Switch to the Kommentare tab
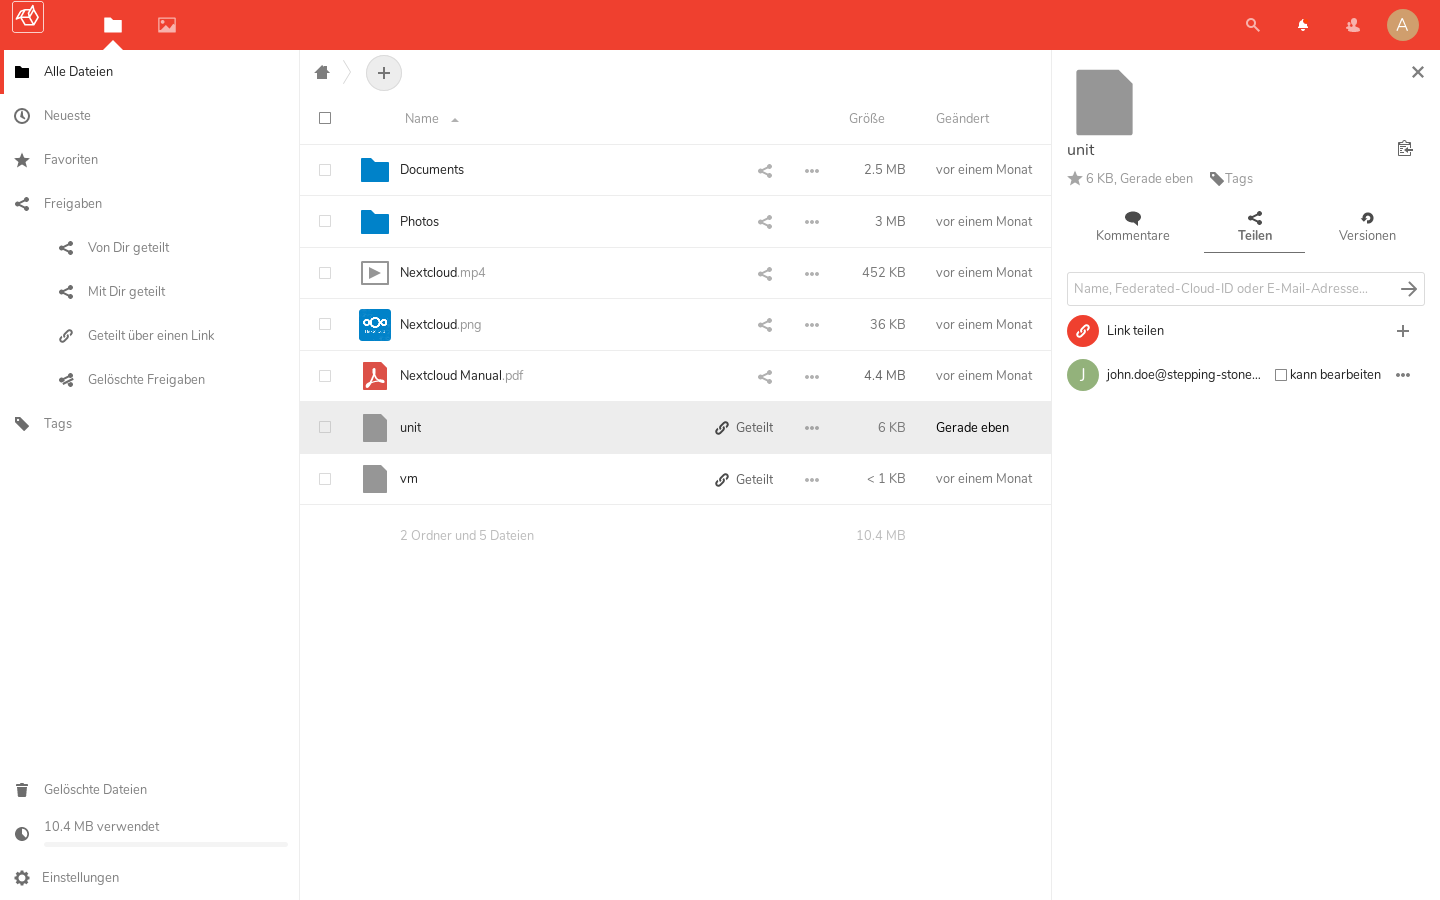The height and width of the screenshot is (900, 1440). (x=1132, y=227)
